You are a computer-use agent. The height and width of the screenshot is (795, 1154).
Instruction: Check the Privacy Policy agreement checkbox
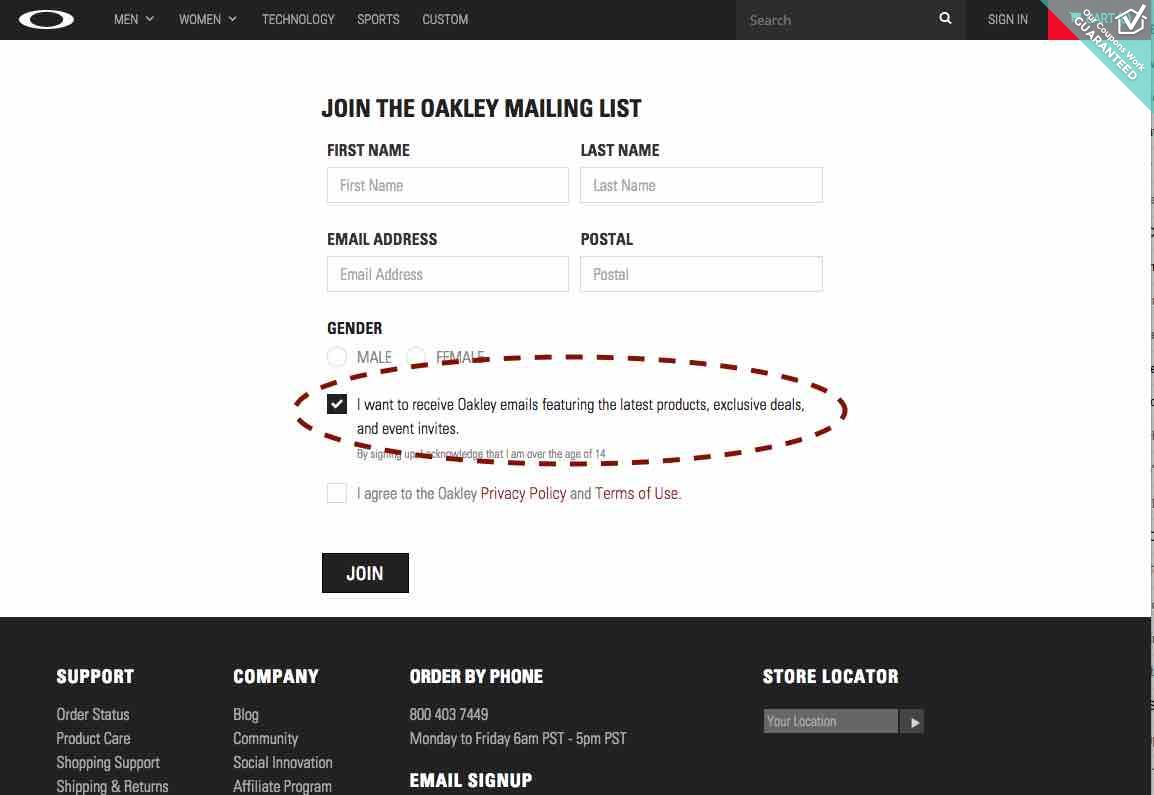[337, 493]
